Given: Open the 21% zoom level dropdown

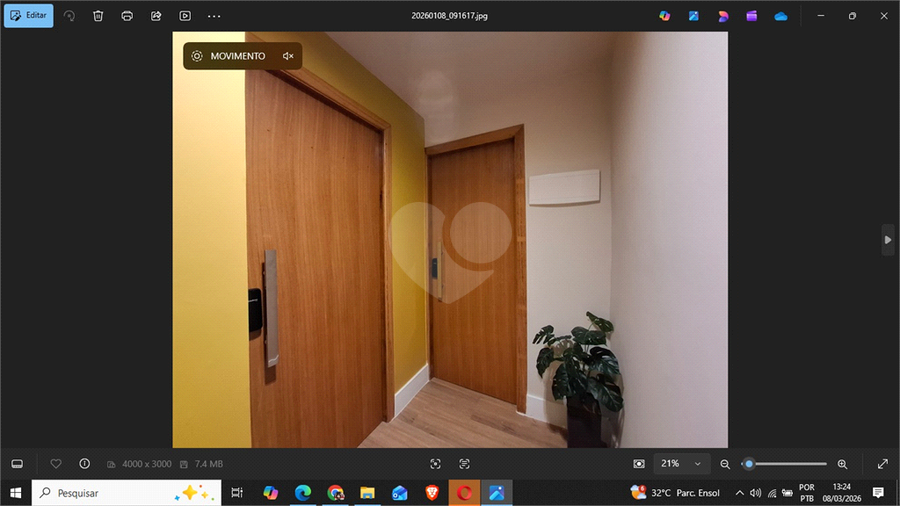Looking at the screenshot, I should pyautogui.click(x=682, y=464).
